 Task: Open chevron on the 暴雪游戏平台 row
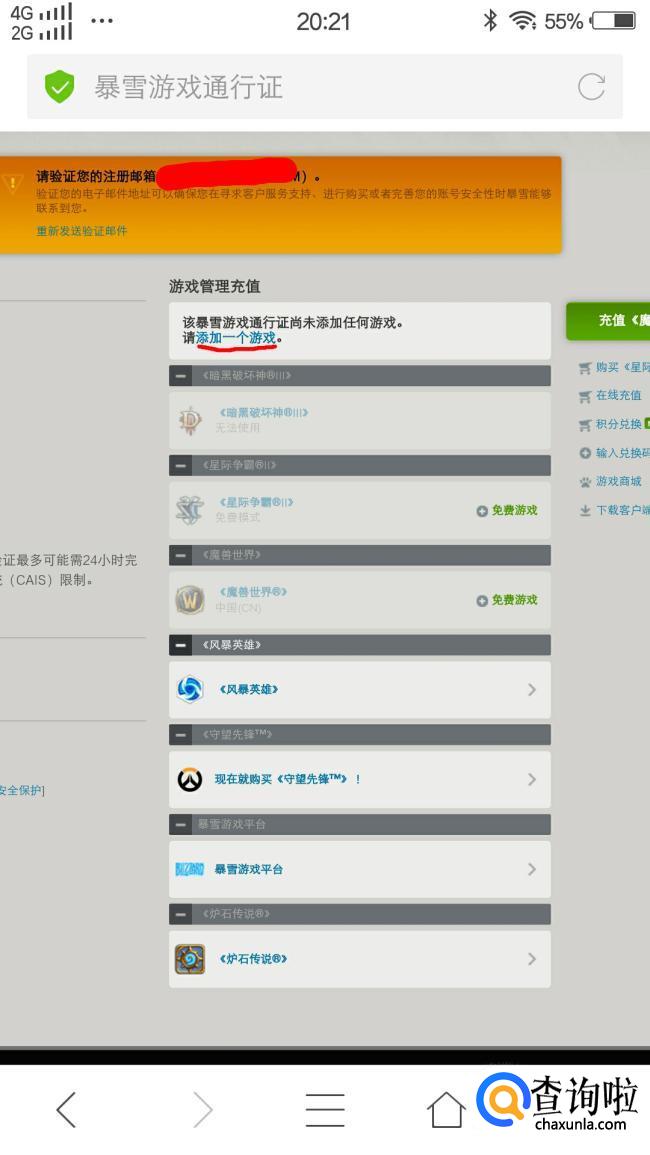pyautogui.click(x=532, y=869)
